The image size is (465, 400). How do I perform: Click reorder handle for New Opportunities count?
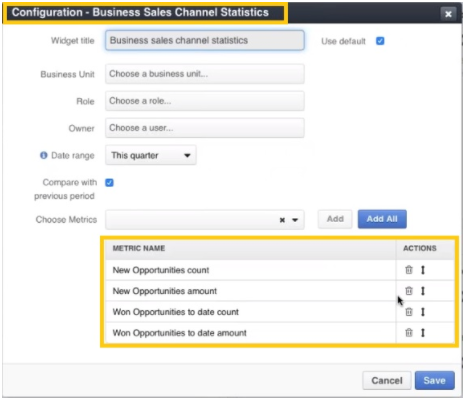(x=423, y=270)
